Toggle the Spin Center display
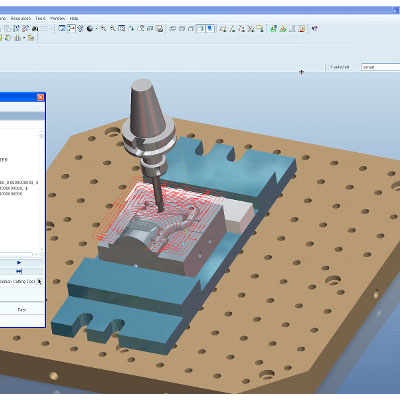This screenshot has height=400, width=400. [71, 28]
